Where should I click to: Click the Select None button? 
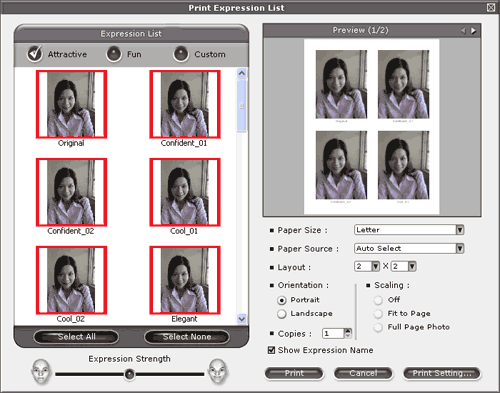(187, 337)
